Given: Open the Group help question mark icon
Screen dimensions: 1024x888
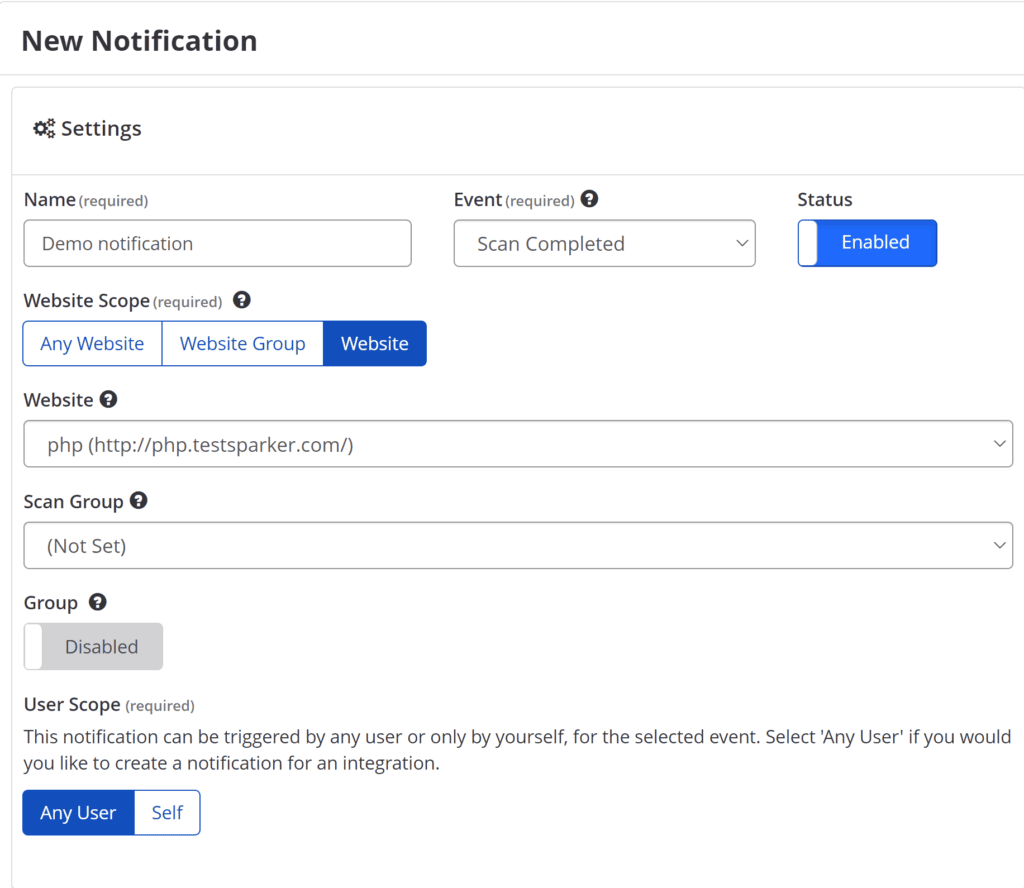Looking at the screenshot, I should point(97,602).
